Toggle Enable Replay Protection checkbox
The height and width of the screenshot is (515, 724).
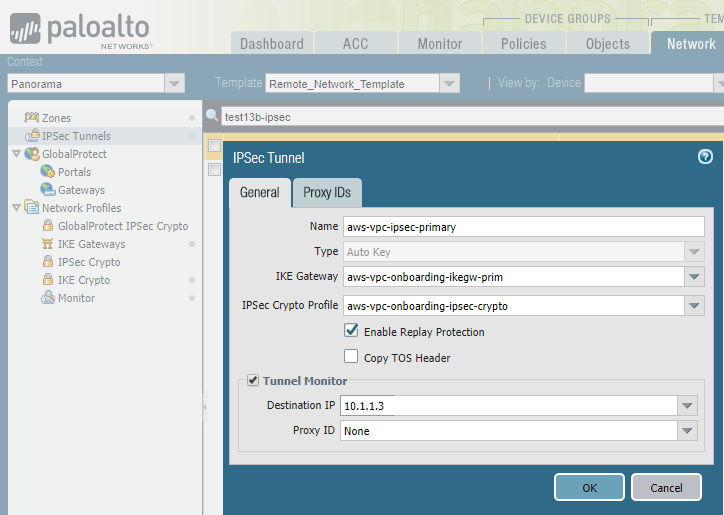pos(351,330)
